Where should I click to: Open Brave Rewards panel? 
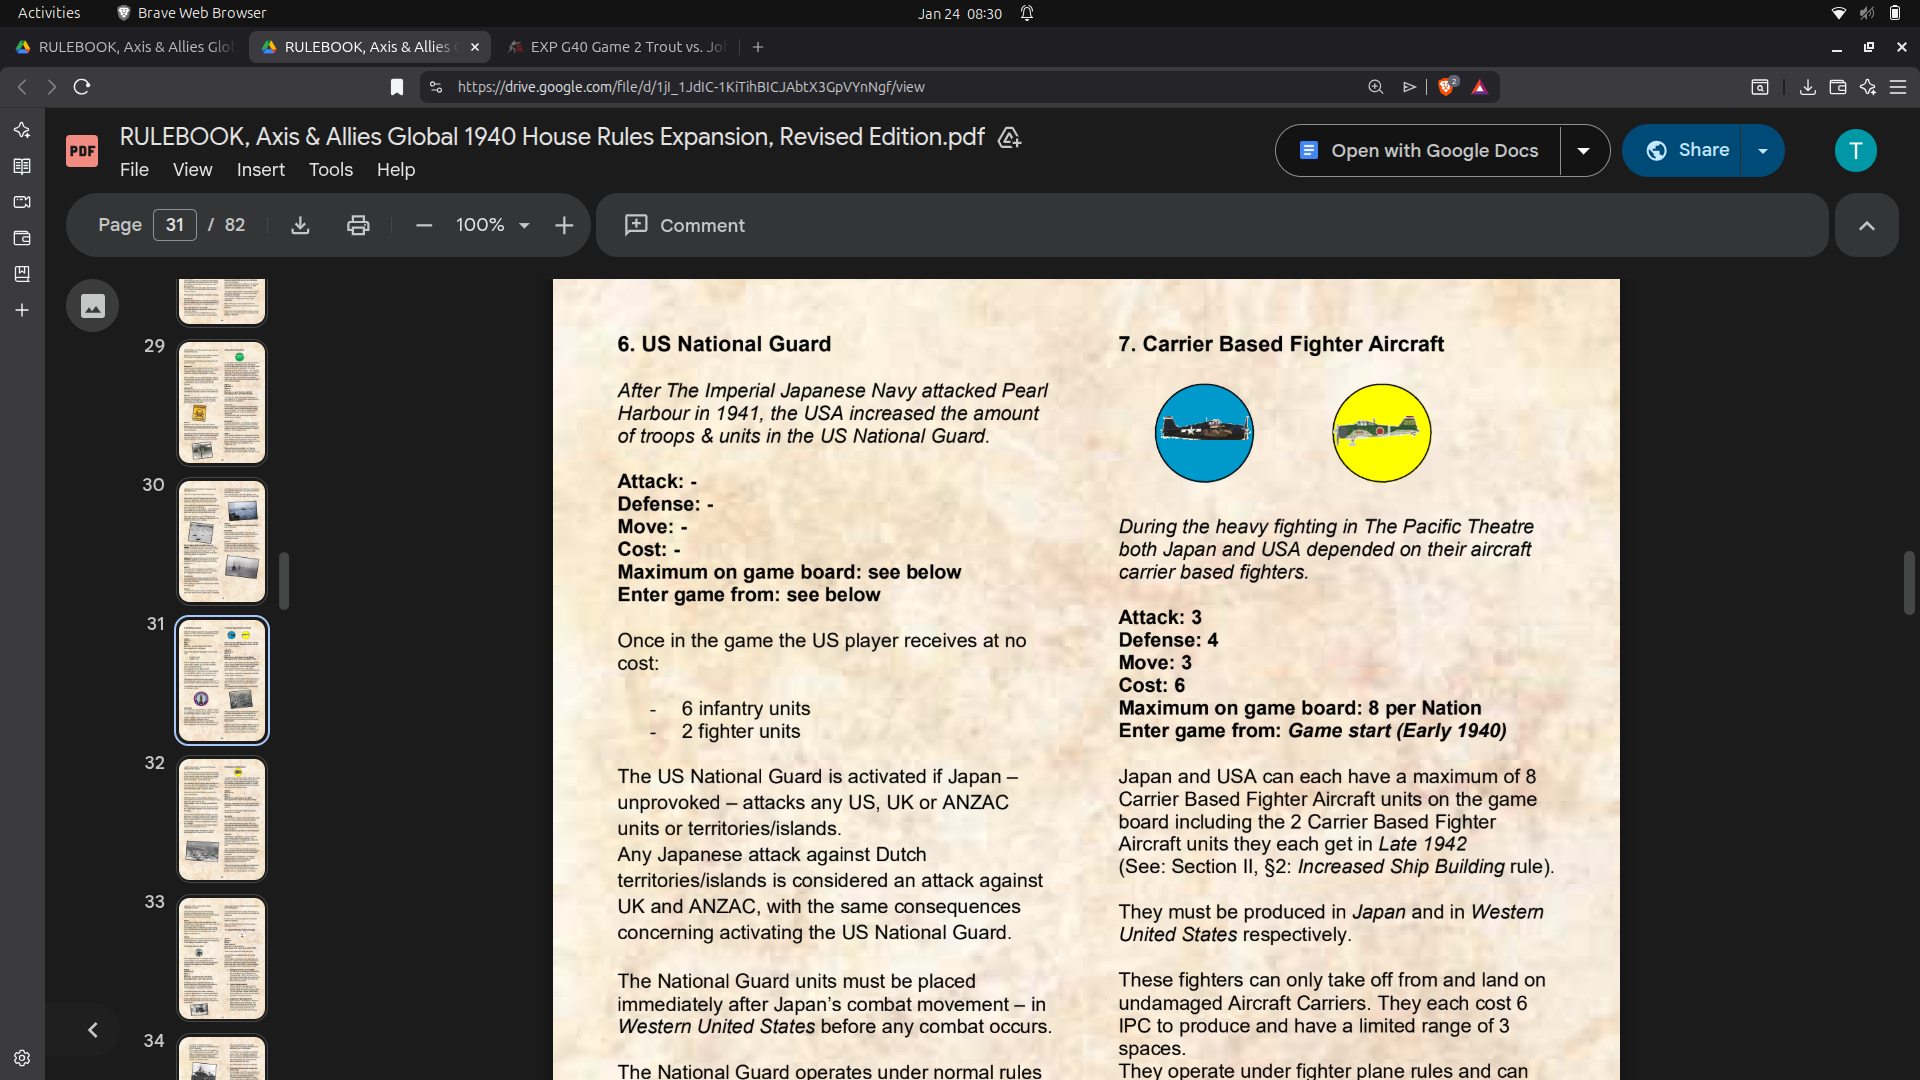1481,87
